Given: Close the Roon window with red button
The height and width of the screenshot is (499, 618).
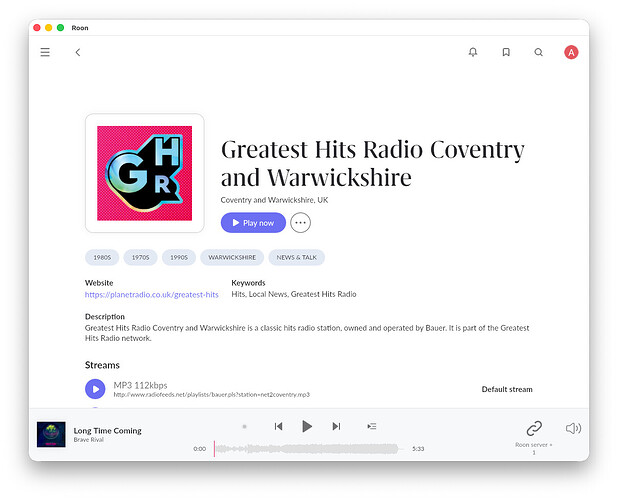Looking at the screenshot, I should (37, 28).
